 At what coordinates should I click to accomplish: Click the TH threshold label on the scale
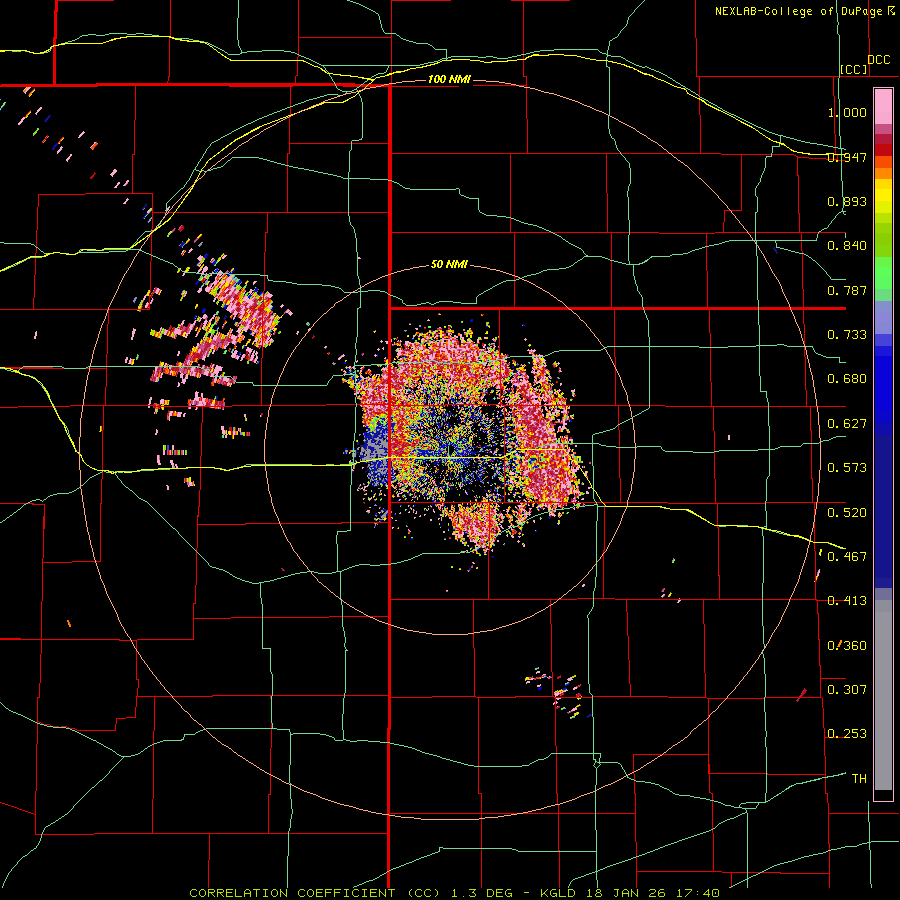[x=859, y=779]
